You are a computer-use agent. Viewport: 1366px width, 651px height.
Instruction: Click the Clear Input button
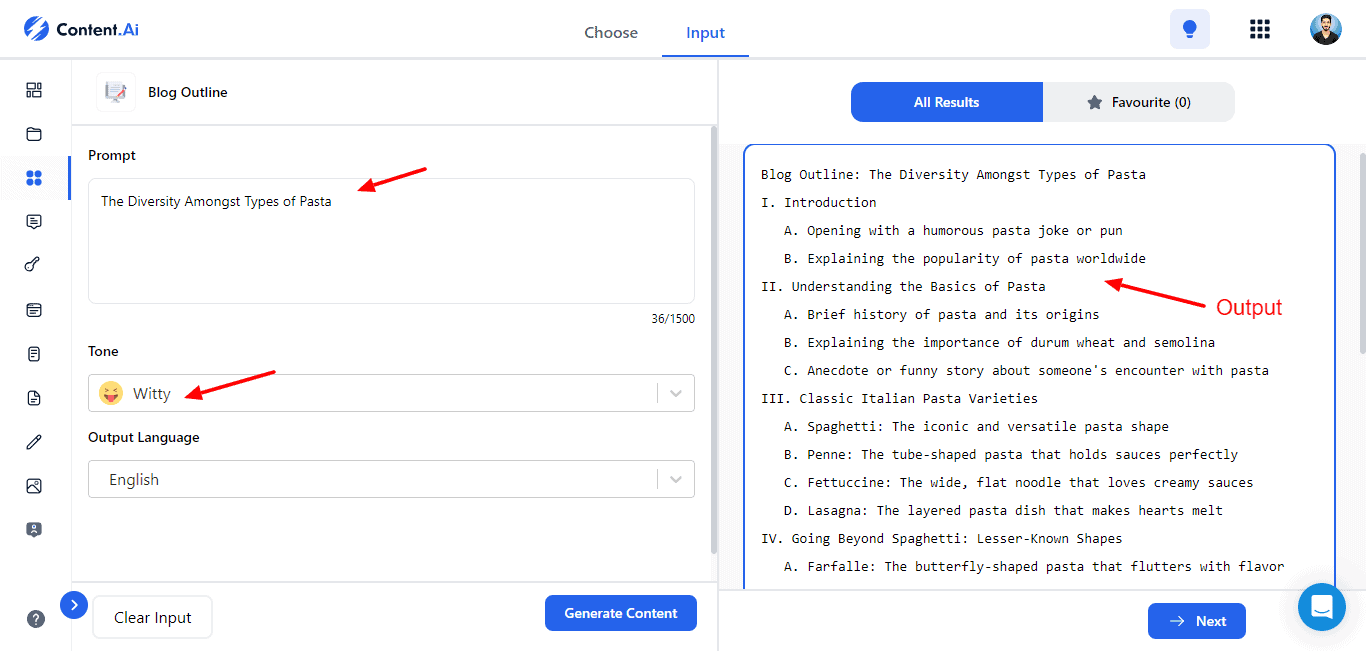(152, 617)
